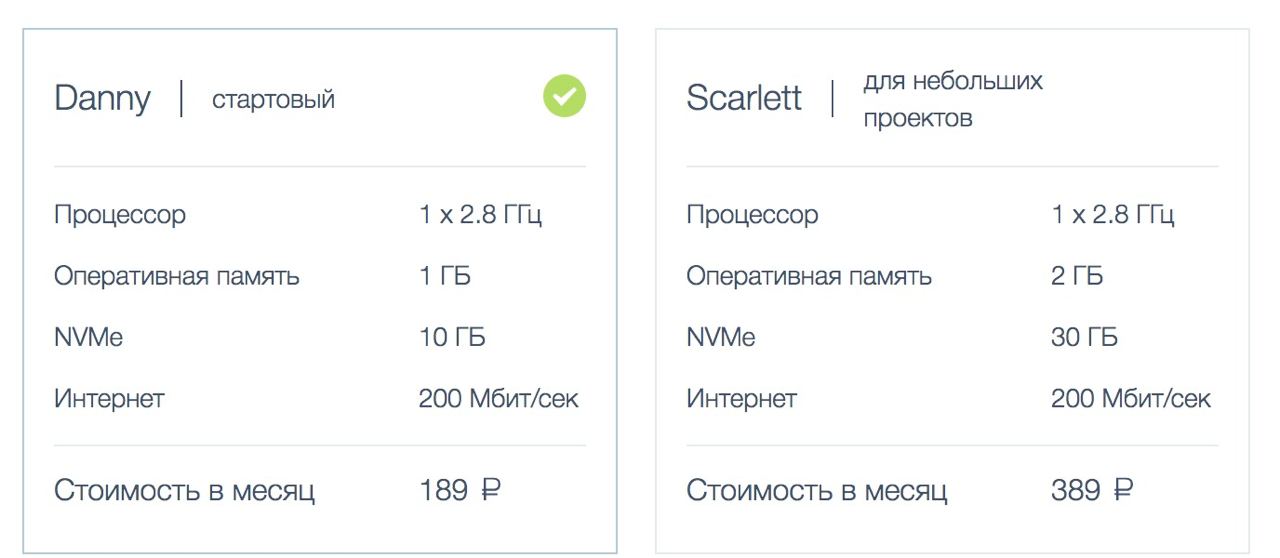Select the Danny plan title
This screenshot has height=558, width=1280.
[x=102, y=99]
